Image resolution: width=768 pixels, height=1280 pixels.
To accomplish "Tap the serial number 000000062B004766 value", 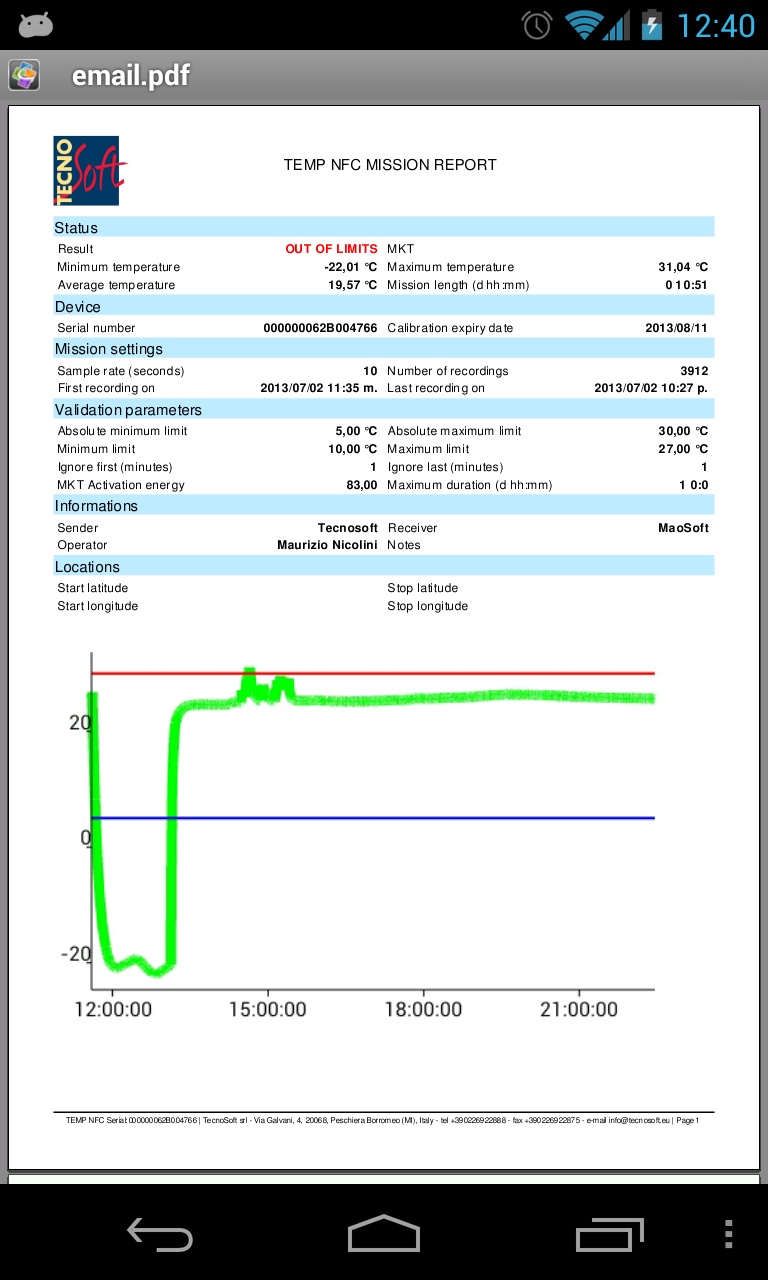I will tap(320, 328).
